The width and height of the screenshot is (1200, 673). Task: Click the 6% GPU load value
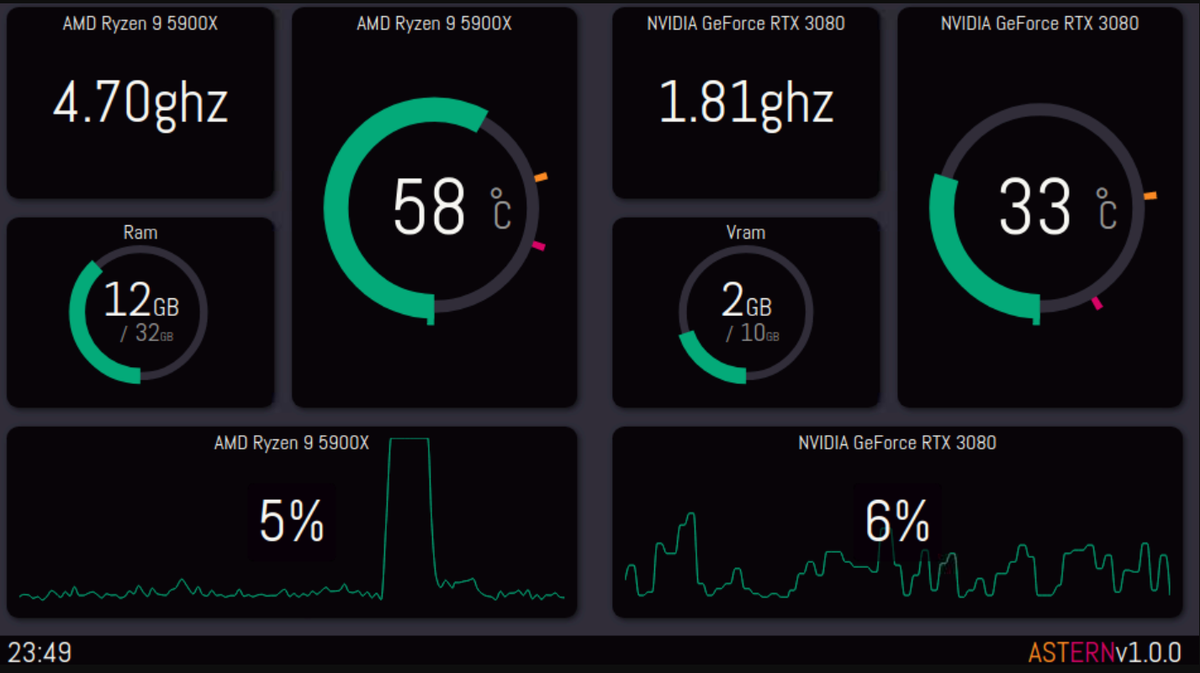click(897, 521)
